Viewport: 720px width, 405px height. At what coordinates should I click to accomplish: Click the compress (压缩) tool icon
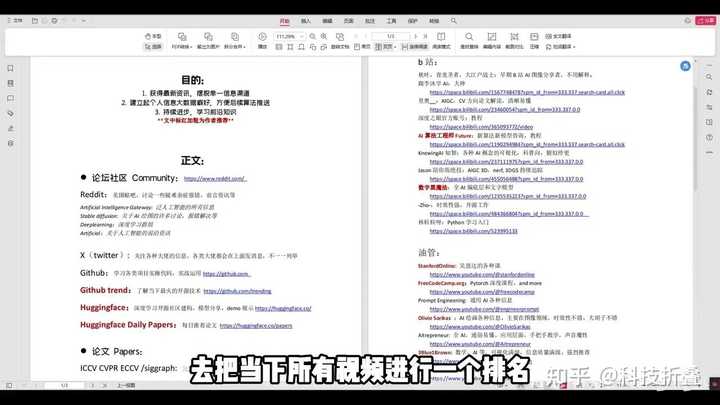536,40
